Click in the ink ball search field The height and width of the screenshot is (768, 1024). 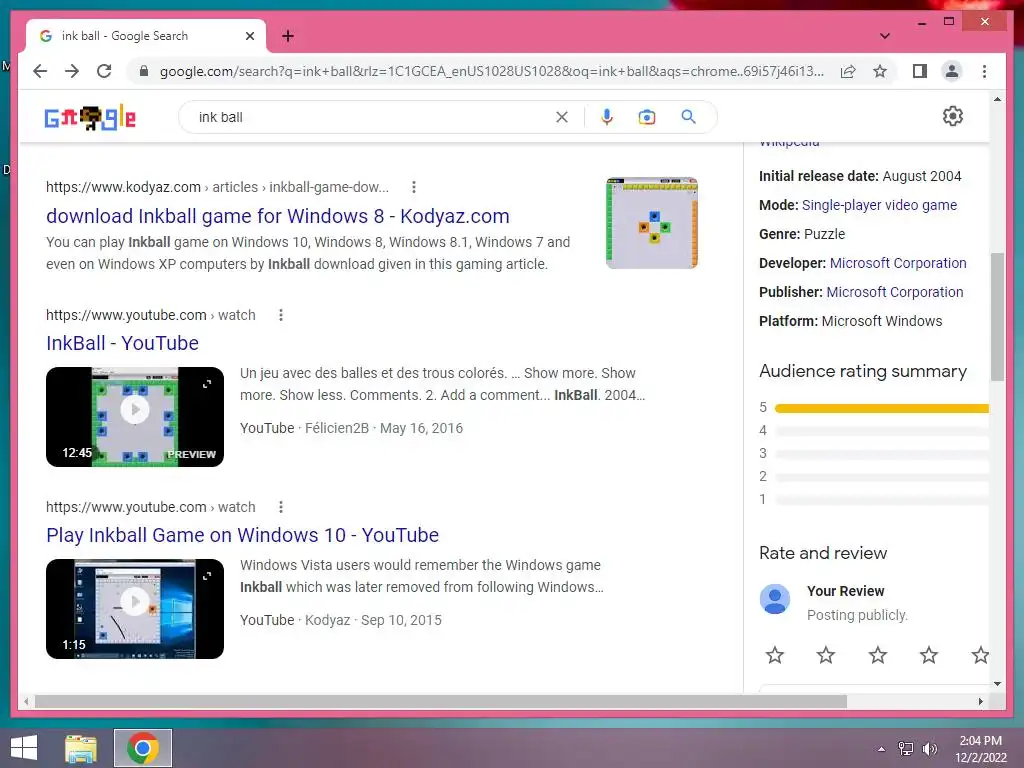coord(372,118)
